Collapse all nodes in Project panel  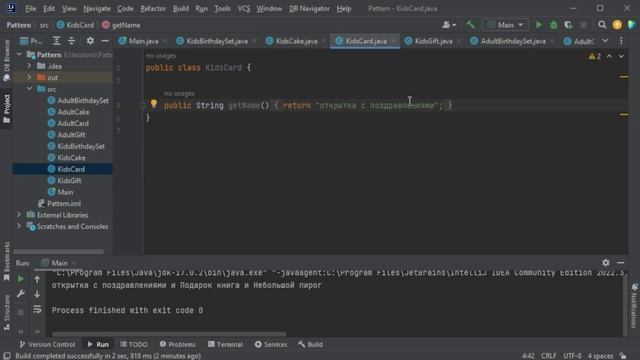[x=71, y=40]
